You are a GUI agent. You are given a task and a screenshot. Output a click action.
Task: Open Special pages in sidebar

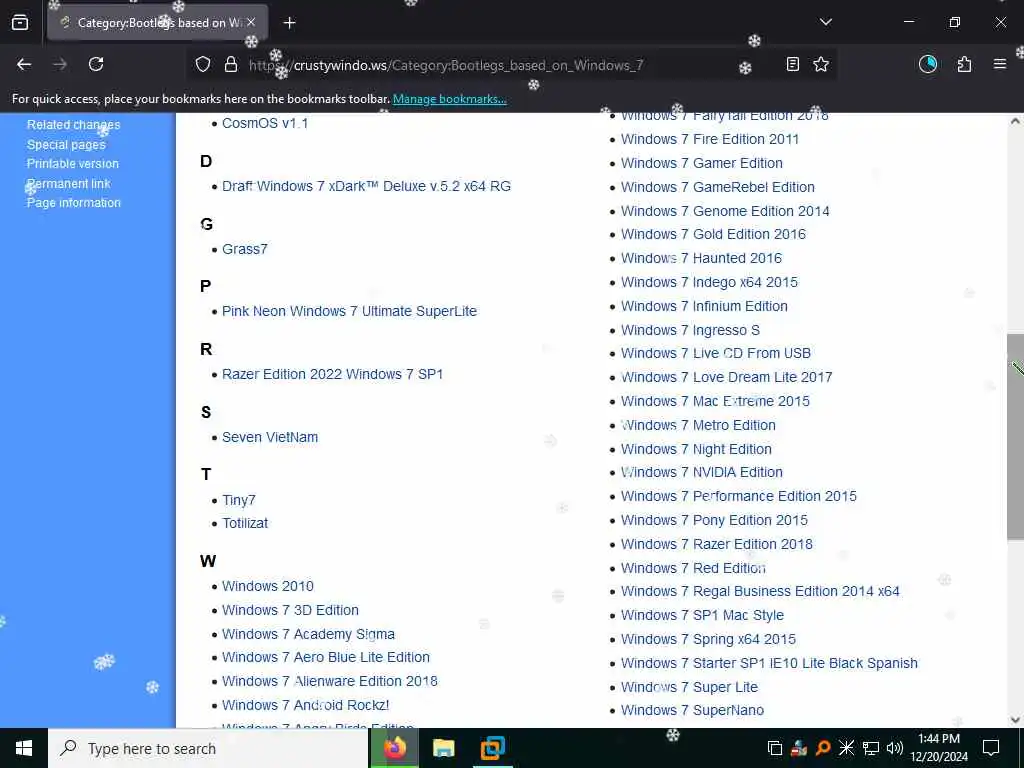click(66, 144)
